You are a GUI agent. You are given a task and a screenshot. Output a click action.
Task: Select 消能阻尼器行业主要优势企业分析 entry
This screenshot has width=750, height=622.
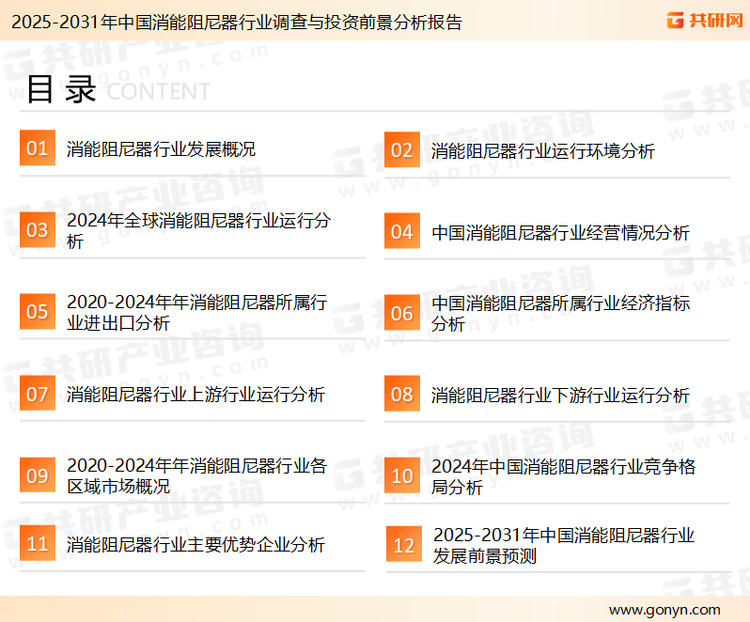tap(196, 544)
